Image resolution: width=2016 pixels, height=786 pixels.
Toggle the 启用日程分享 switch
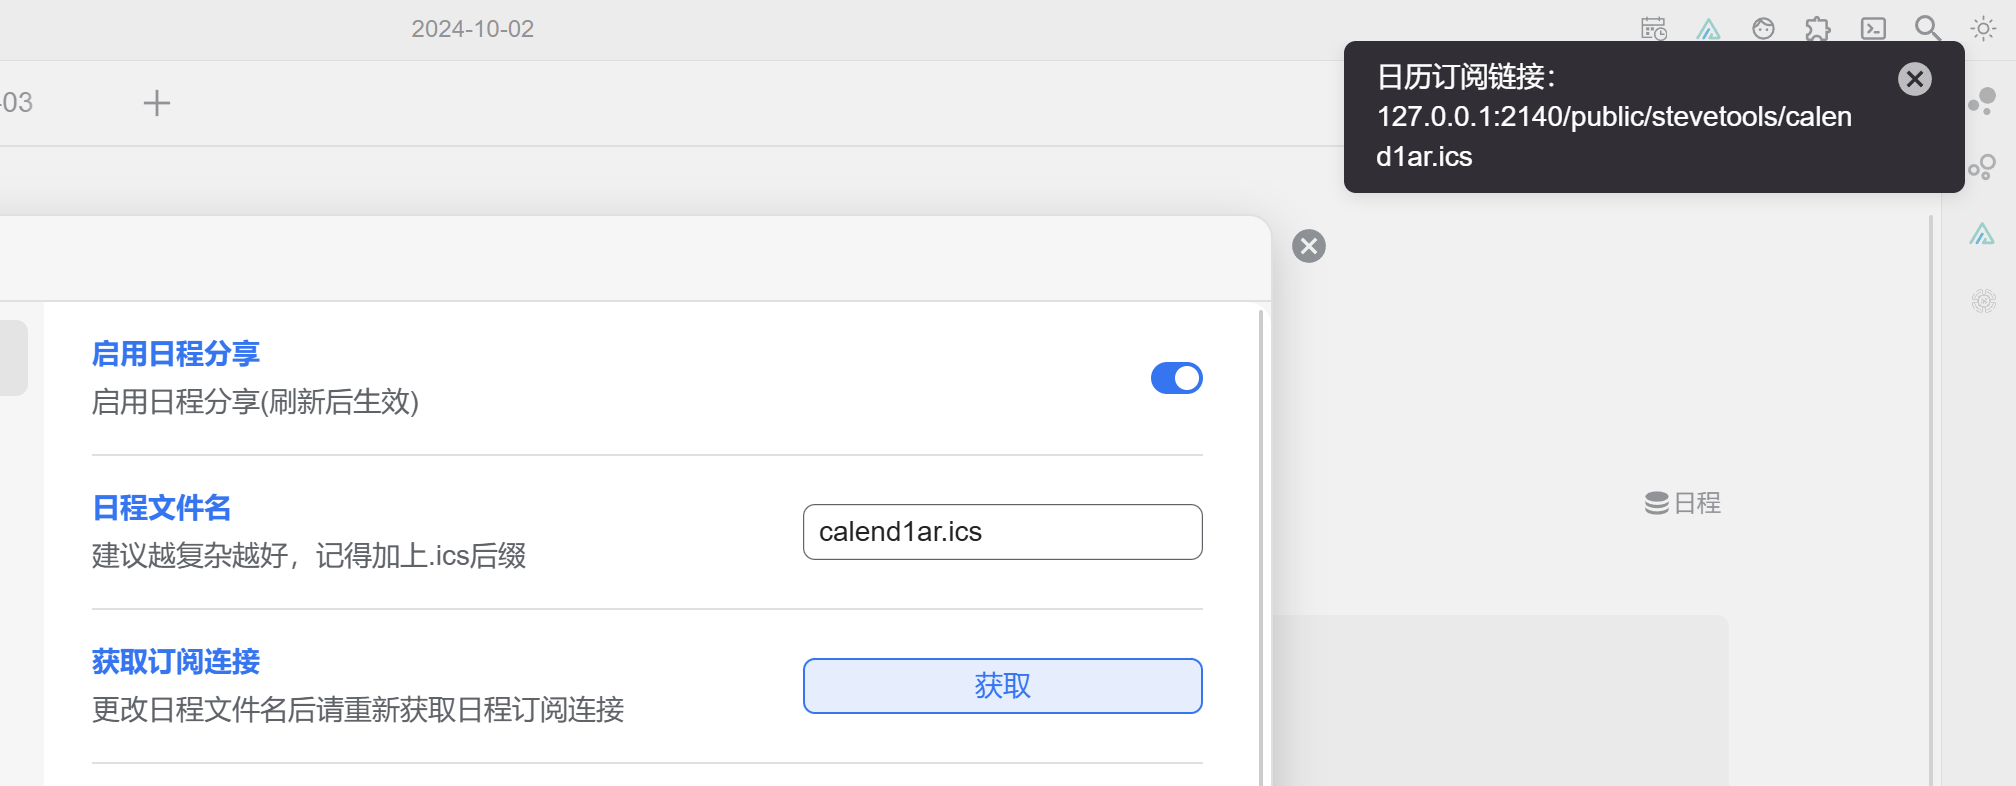coord(1176,378)
